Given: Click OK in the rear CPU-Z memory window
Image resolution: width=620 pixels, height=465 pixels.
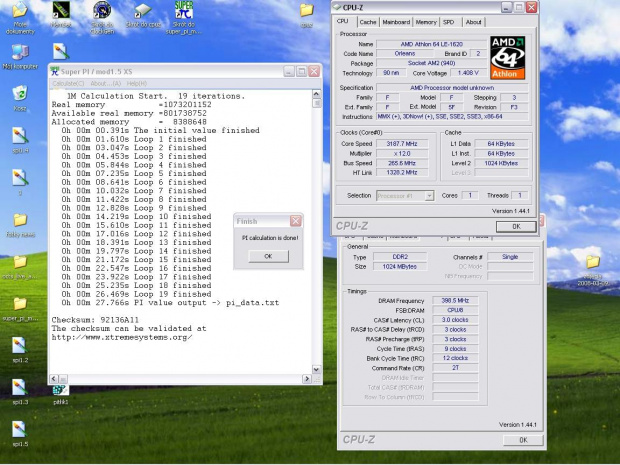Looking at the screenshot, I should (523, 440).
